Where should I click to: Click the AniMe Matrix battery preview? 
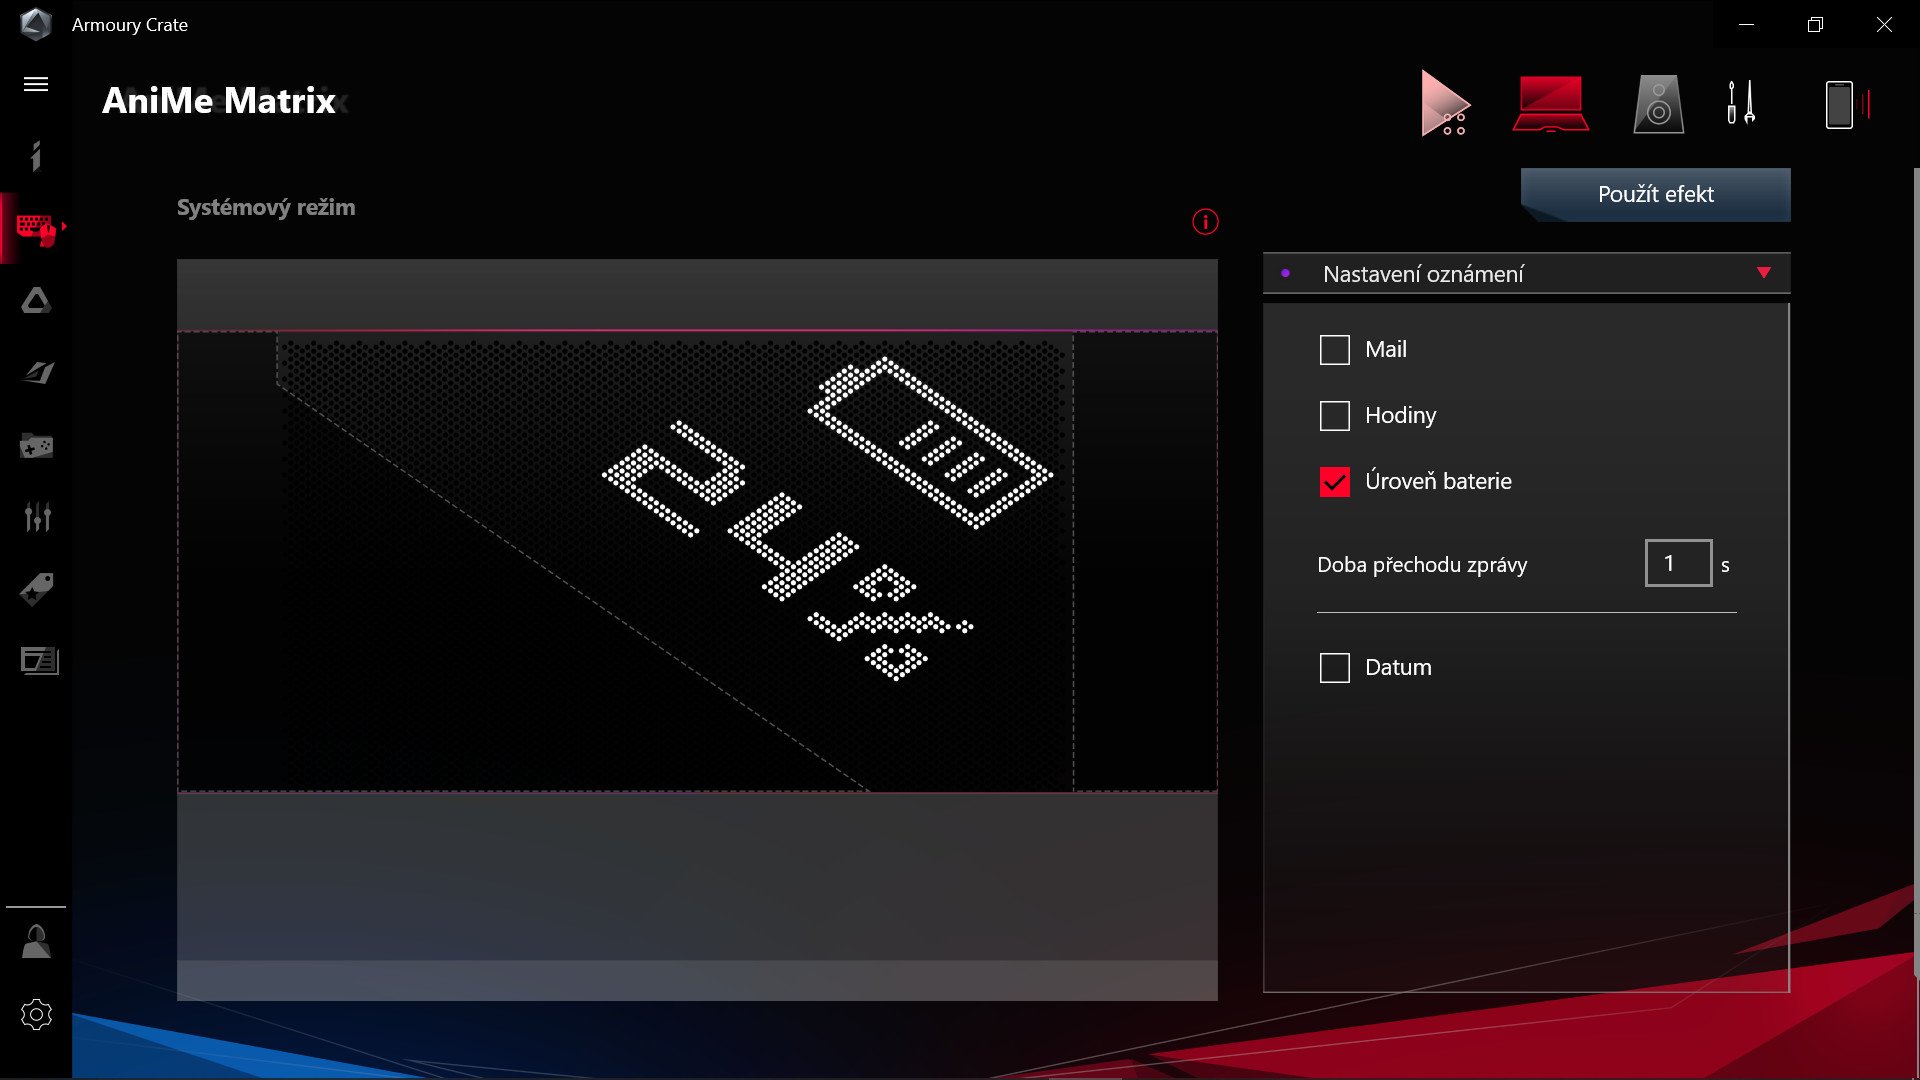click(x=697, y=561)
